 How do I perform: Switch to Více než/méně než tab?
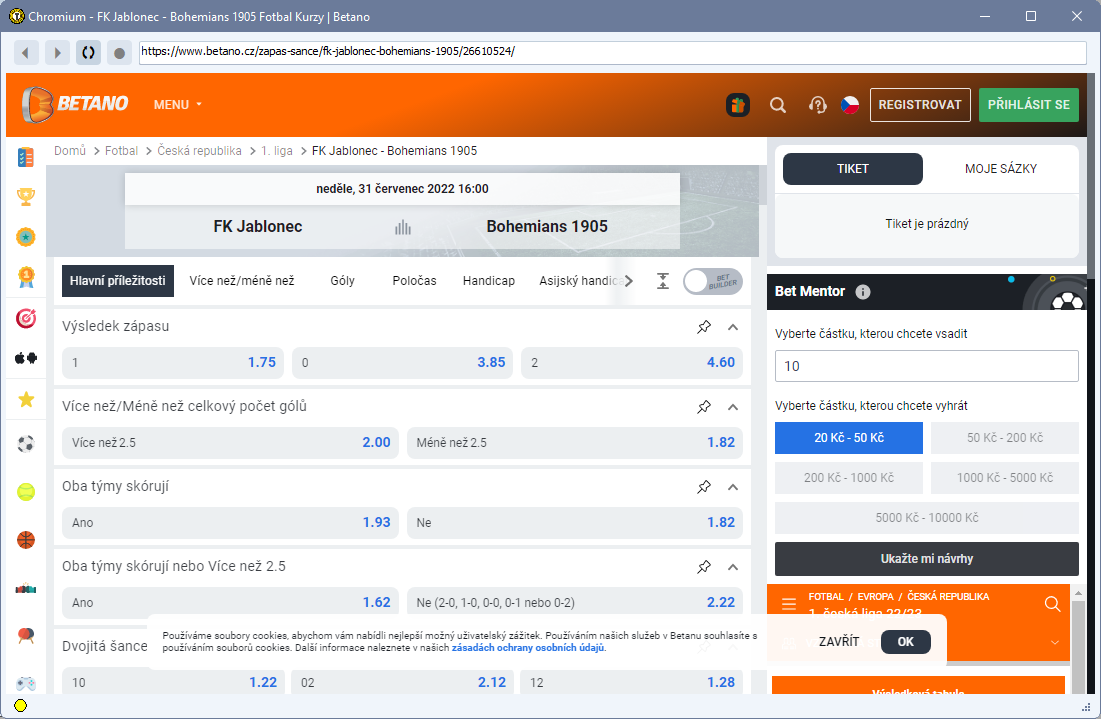242,281
